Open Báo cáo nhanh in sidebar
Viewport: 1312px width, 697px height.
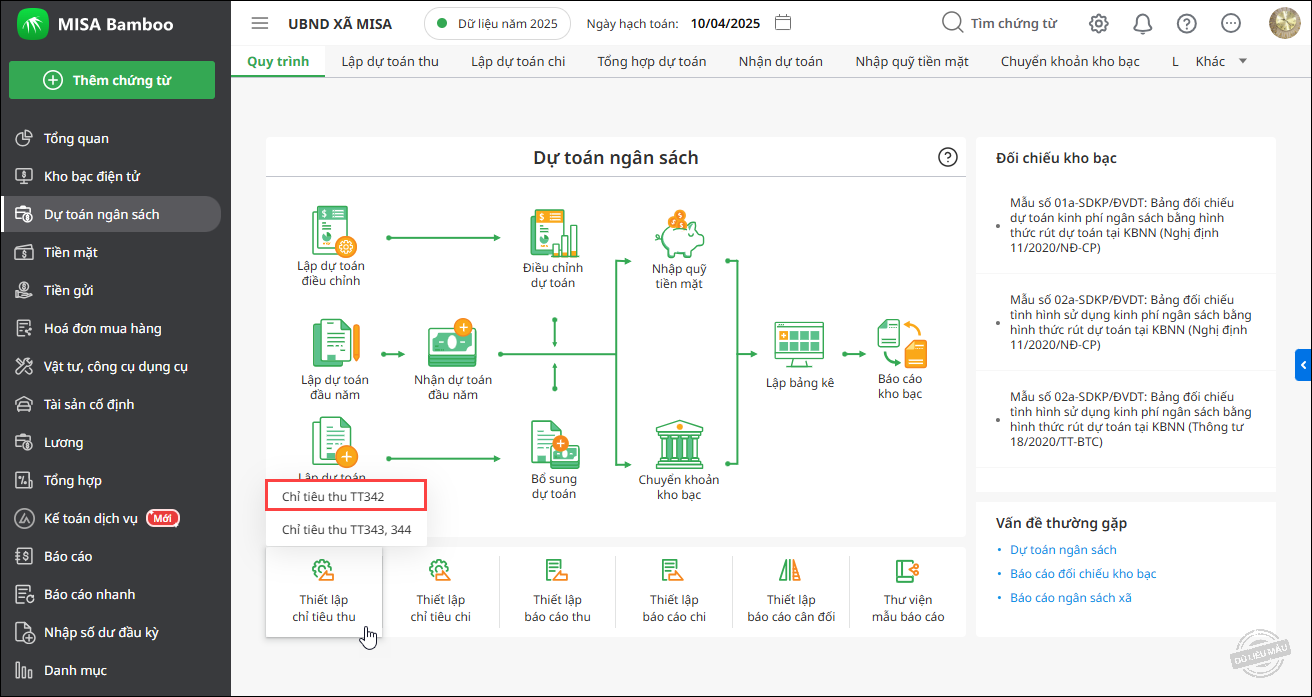[x=112, y=594]
